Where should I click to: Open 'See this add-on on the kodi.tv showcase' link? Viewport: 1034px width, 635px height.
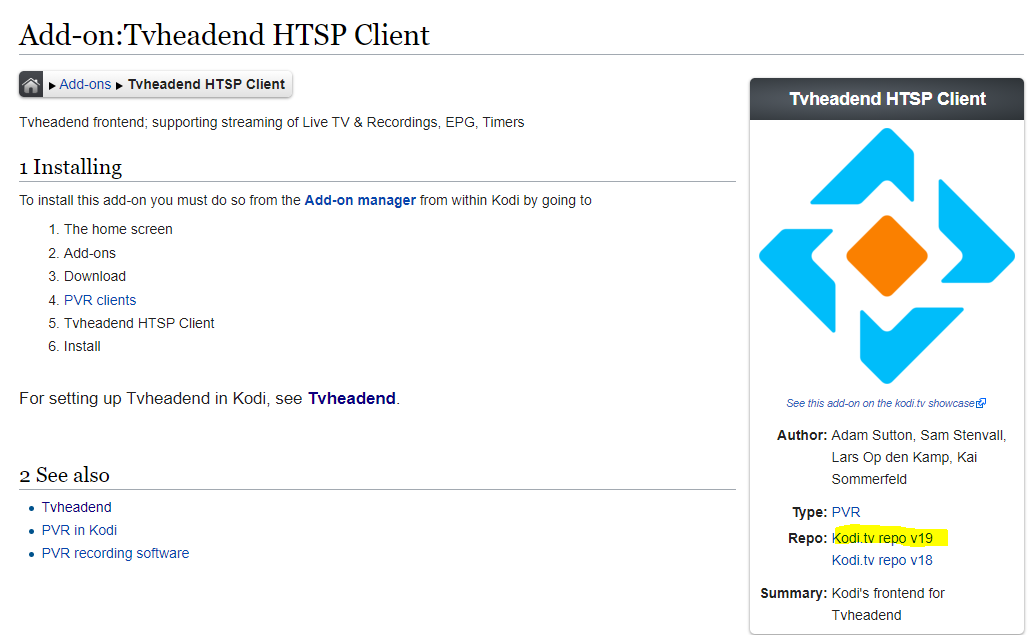click(x=880, y=403)
